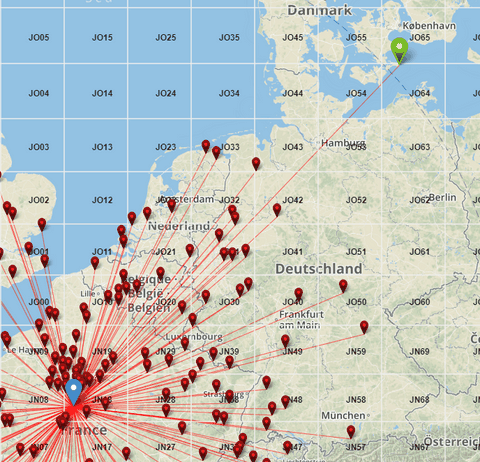This screenshot has height=462, width=480.
Task: Click red marker overlapping the JO40 label
Action: tap(298, 294)
